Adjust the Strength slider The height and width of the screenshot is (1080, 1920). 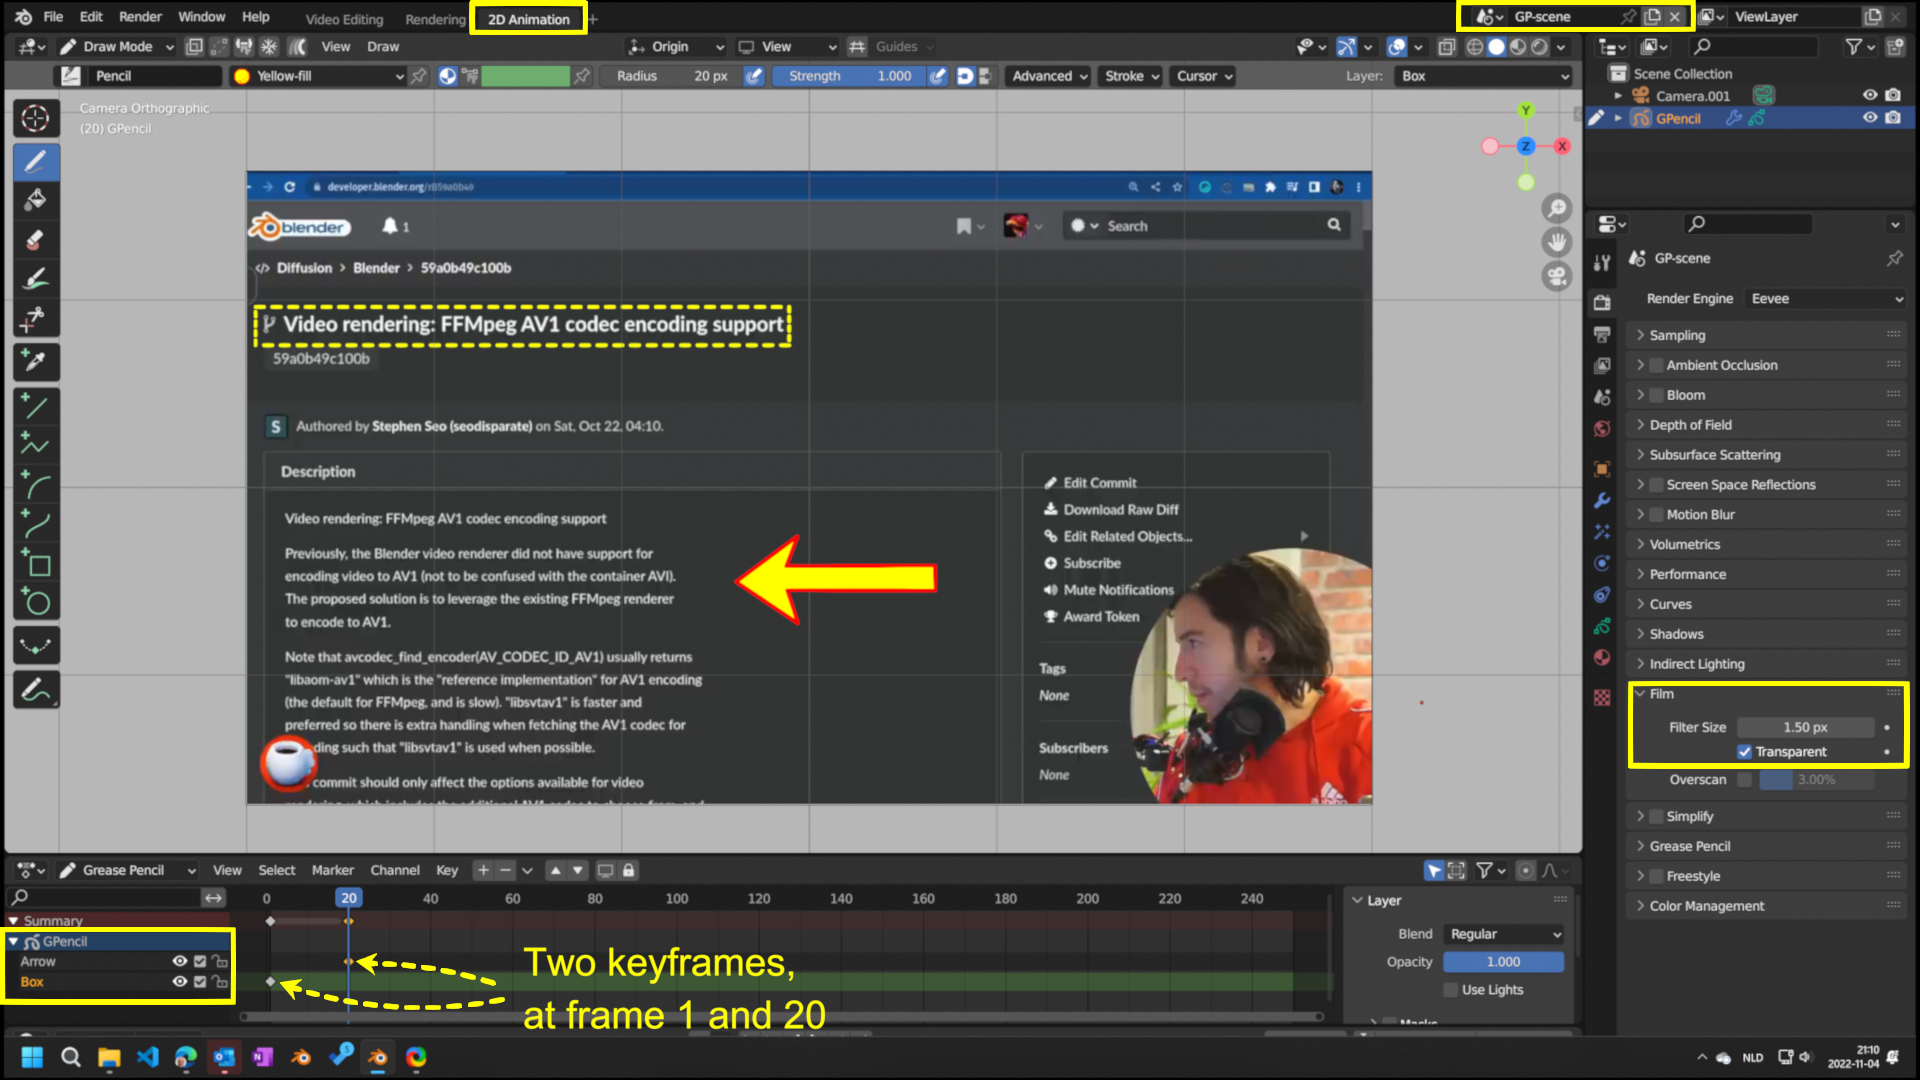click(x=849, y=76)
